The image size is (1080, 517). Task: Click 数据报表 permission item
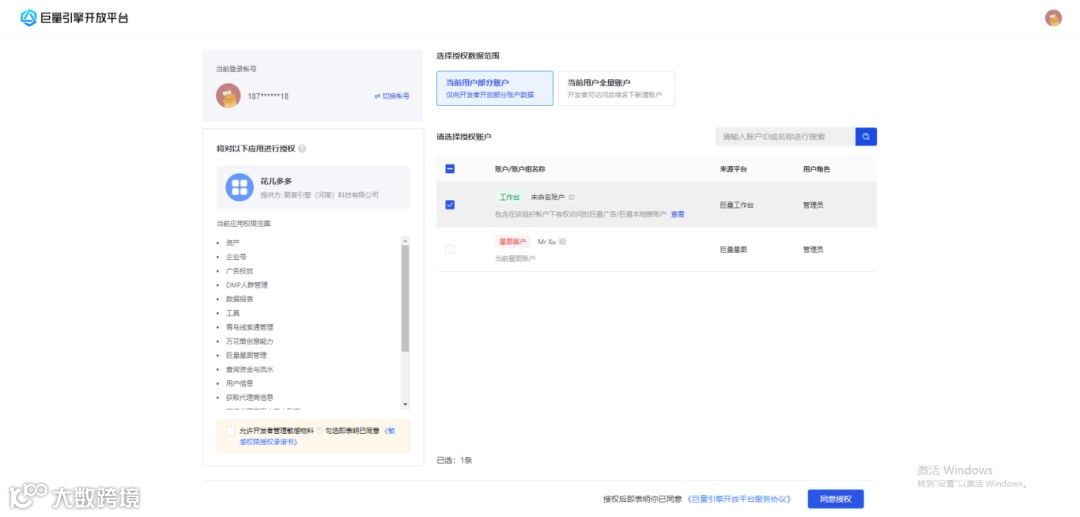pos(240,299)
